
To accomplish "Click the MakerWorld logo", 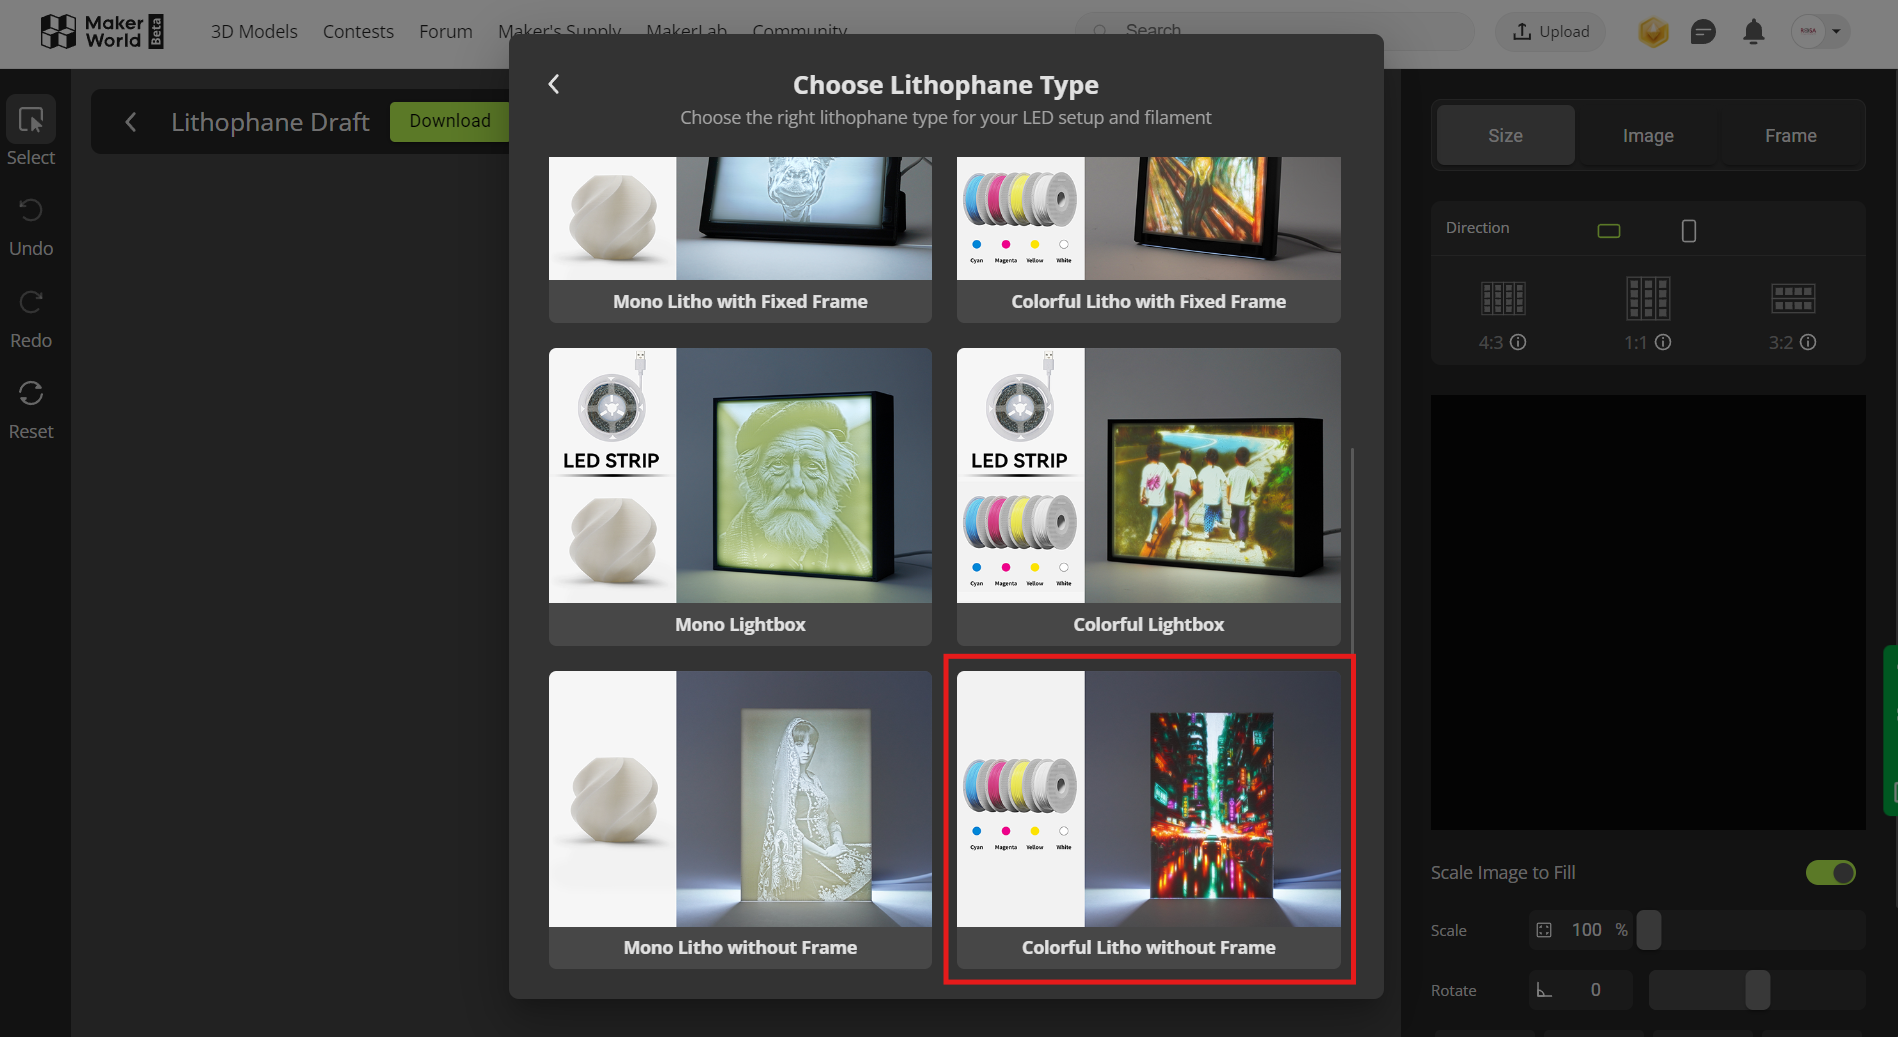I will click(101, 32).
